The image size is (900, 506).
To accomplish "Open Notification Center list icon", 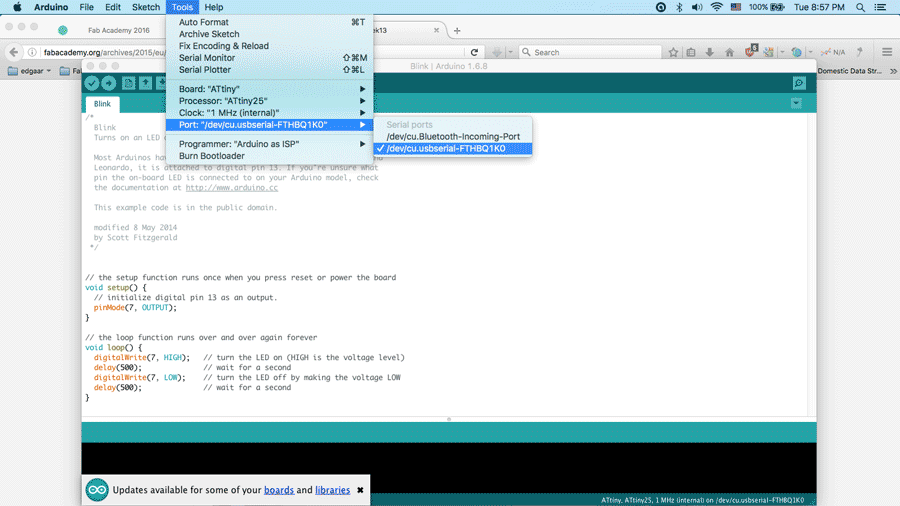I will coord(880,7).
